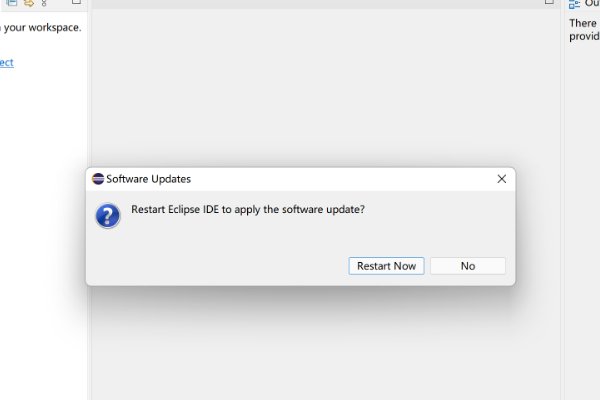Screen dimensions: 600x400
Task: Click the Restart Now button
Action: [x=386, y=266]
